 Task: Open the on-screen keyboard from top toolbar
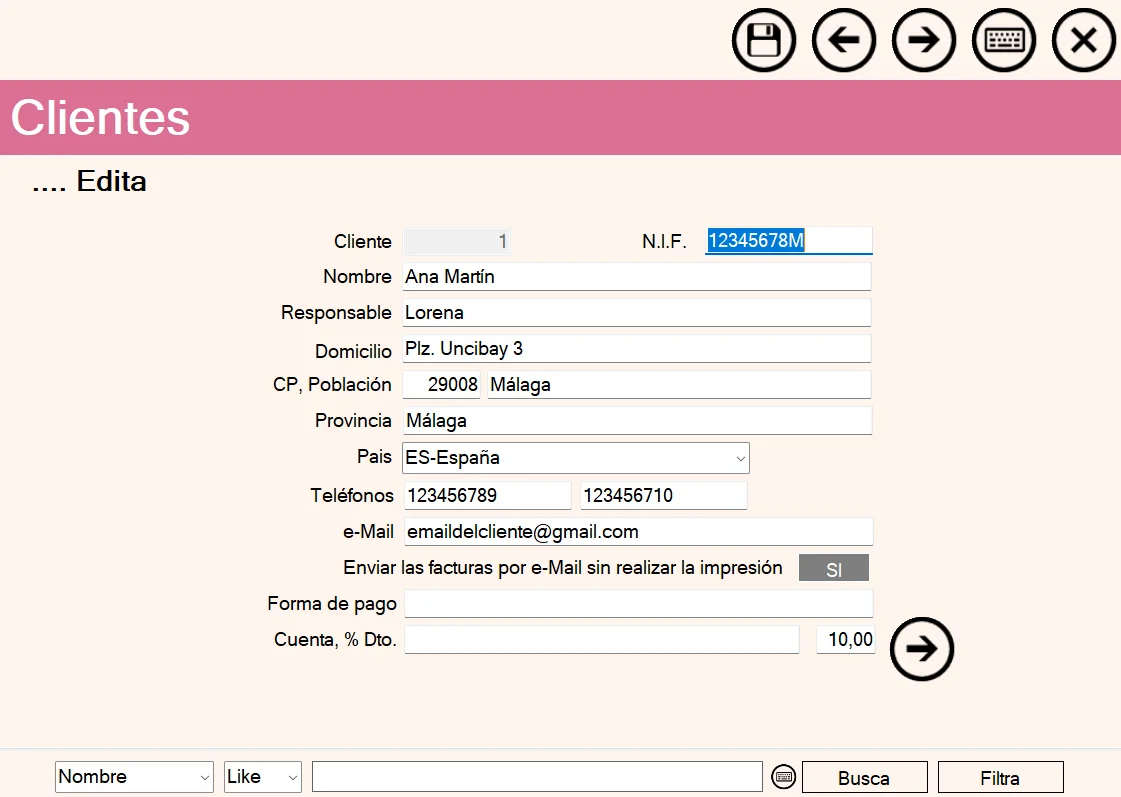tap(1004, 41)
